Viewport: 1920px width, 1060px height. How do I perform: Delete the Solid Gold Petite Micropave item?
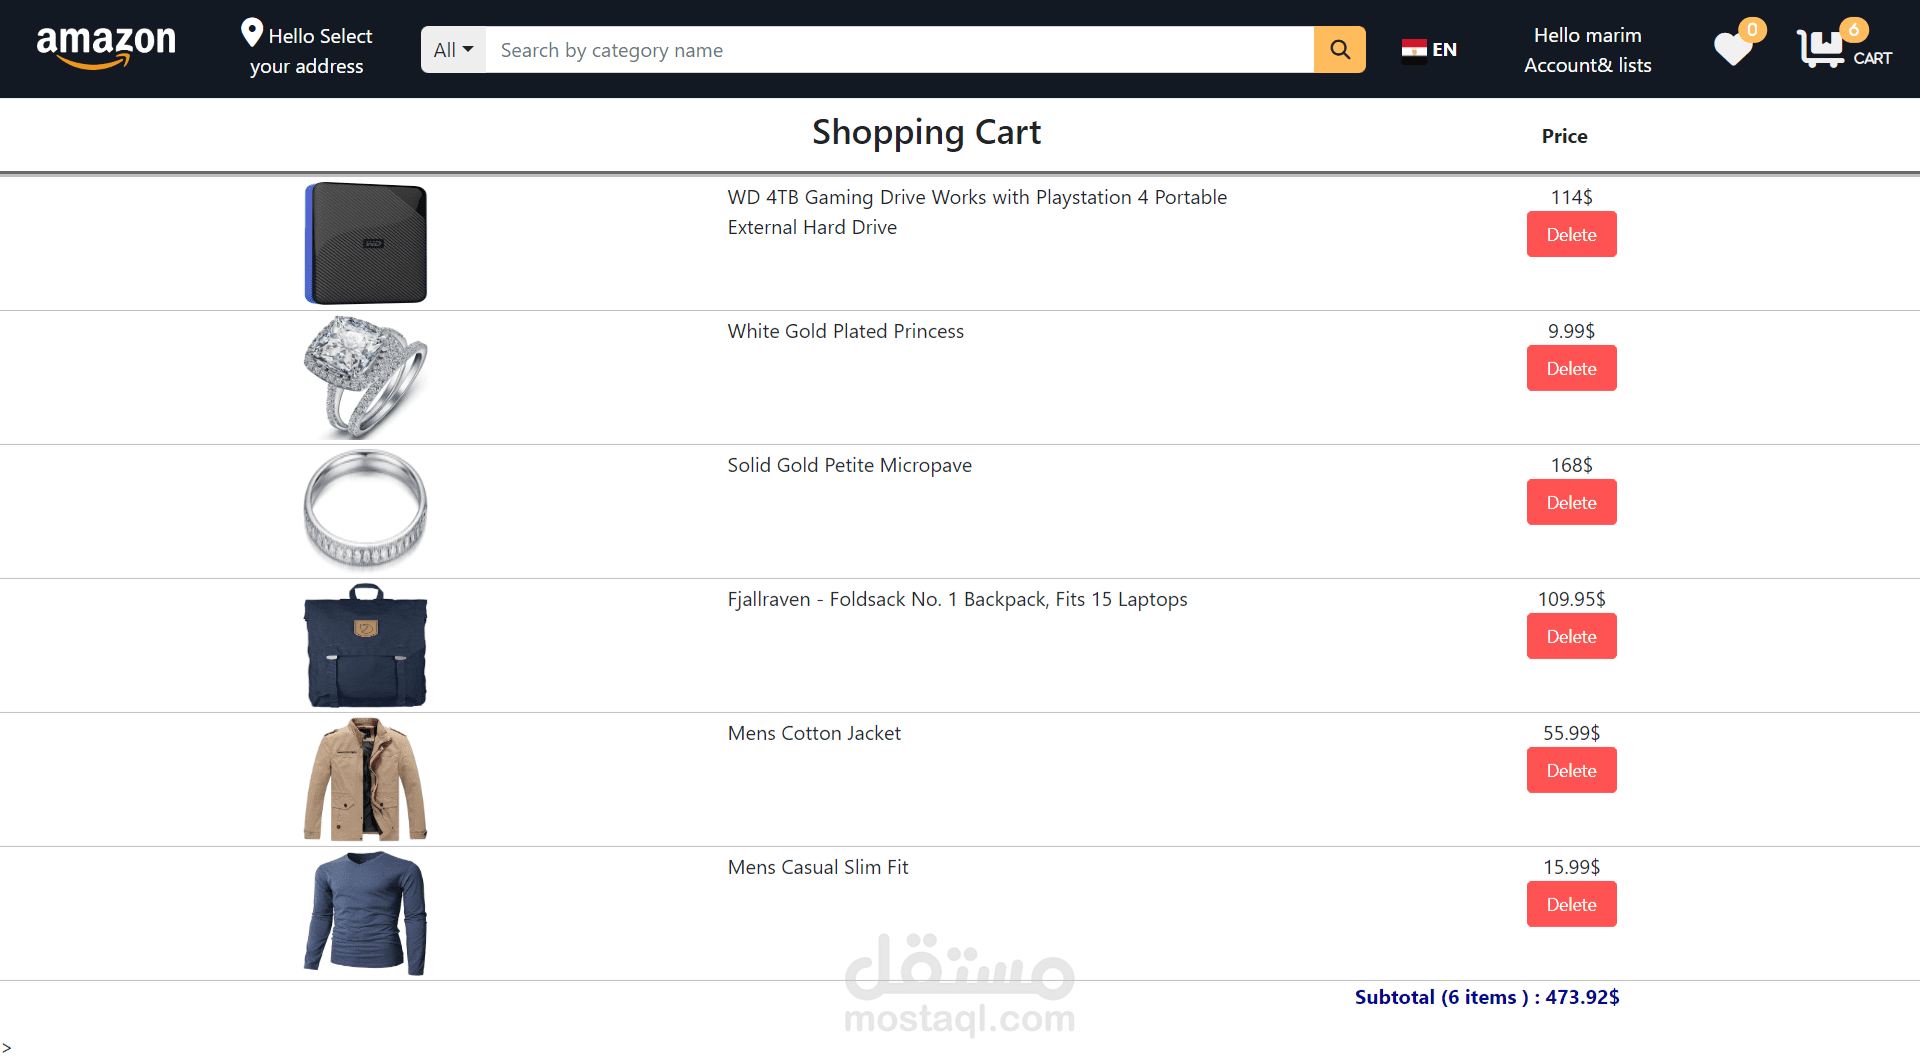1571,503
